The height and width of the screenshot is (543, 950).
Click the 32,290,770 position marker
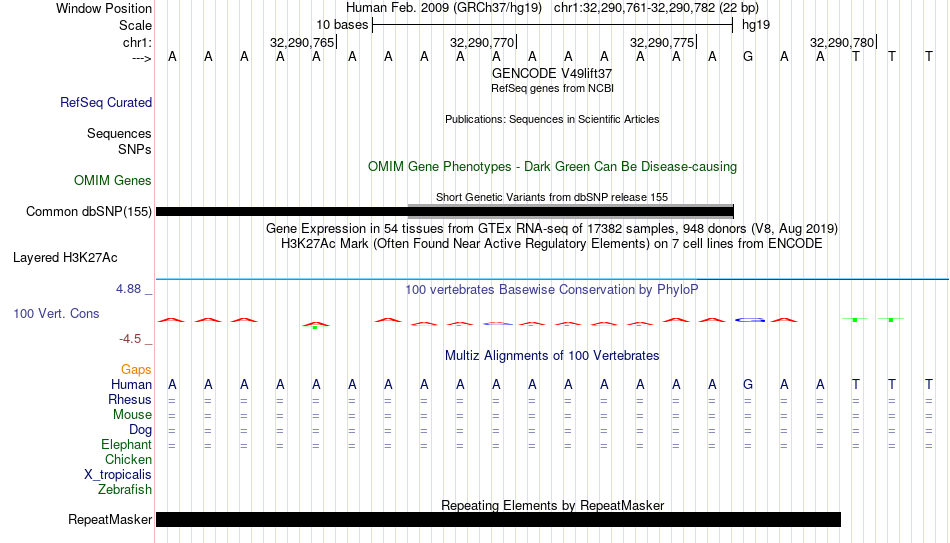[x=482, y=42]
